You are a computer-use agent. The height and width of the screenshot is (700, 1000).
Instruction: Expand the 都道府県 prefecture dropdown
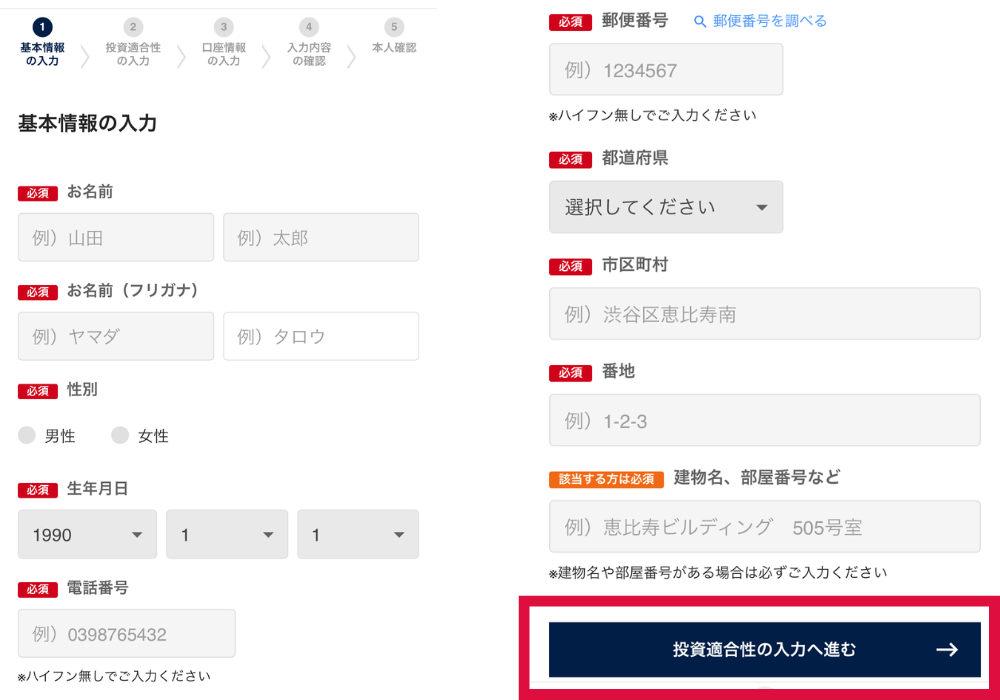click(666, 207)
